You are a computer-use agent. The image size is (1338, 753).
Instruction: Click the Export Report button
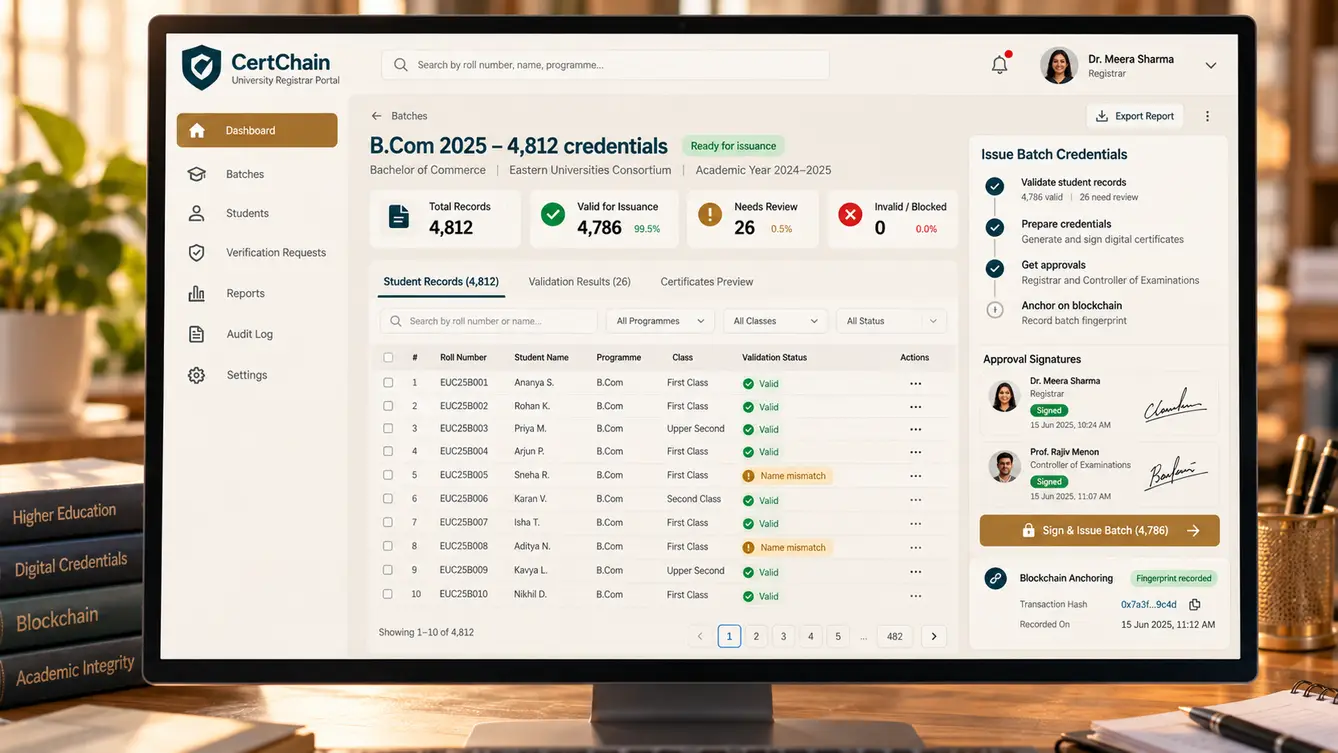1135,116
